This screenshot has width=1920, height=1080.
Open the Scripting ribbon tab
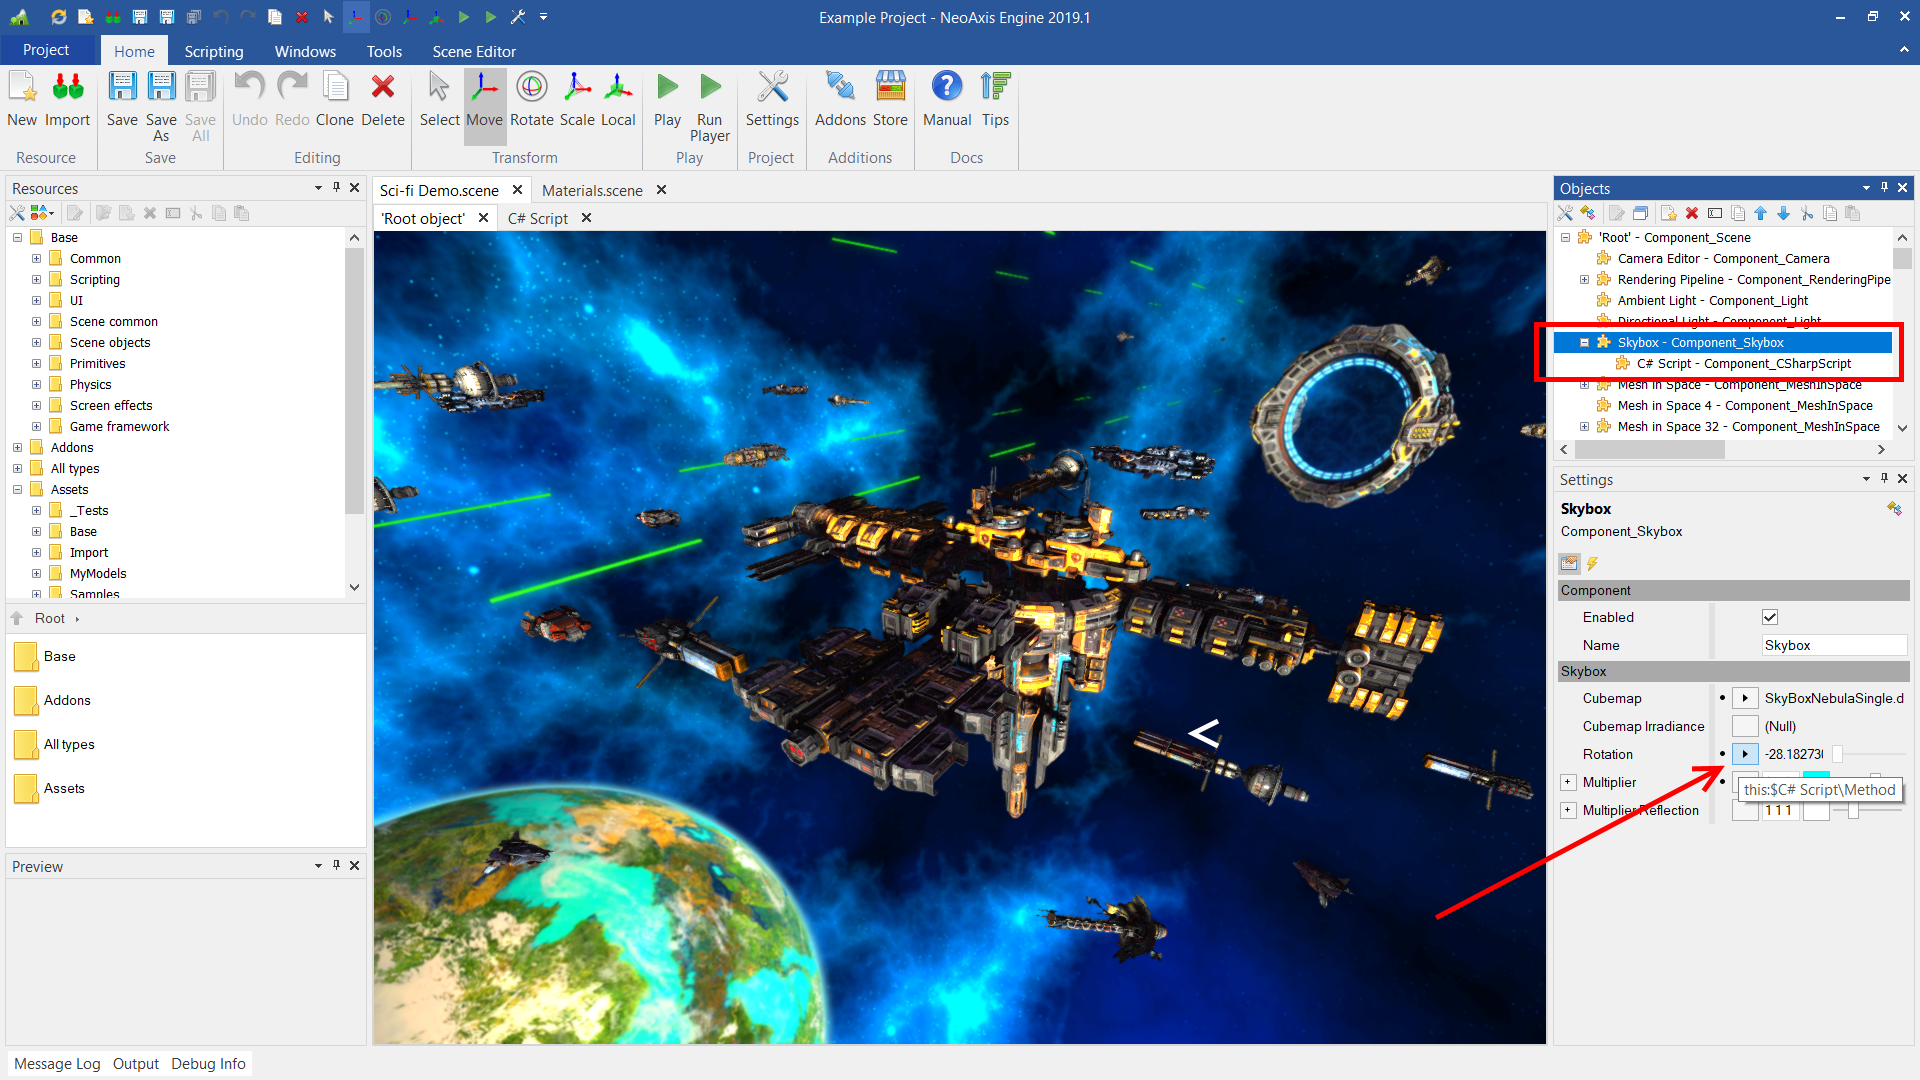(213, 51)
